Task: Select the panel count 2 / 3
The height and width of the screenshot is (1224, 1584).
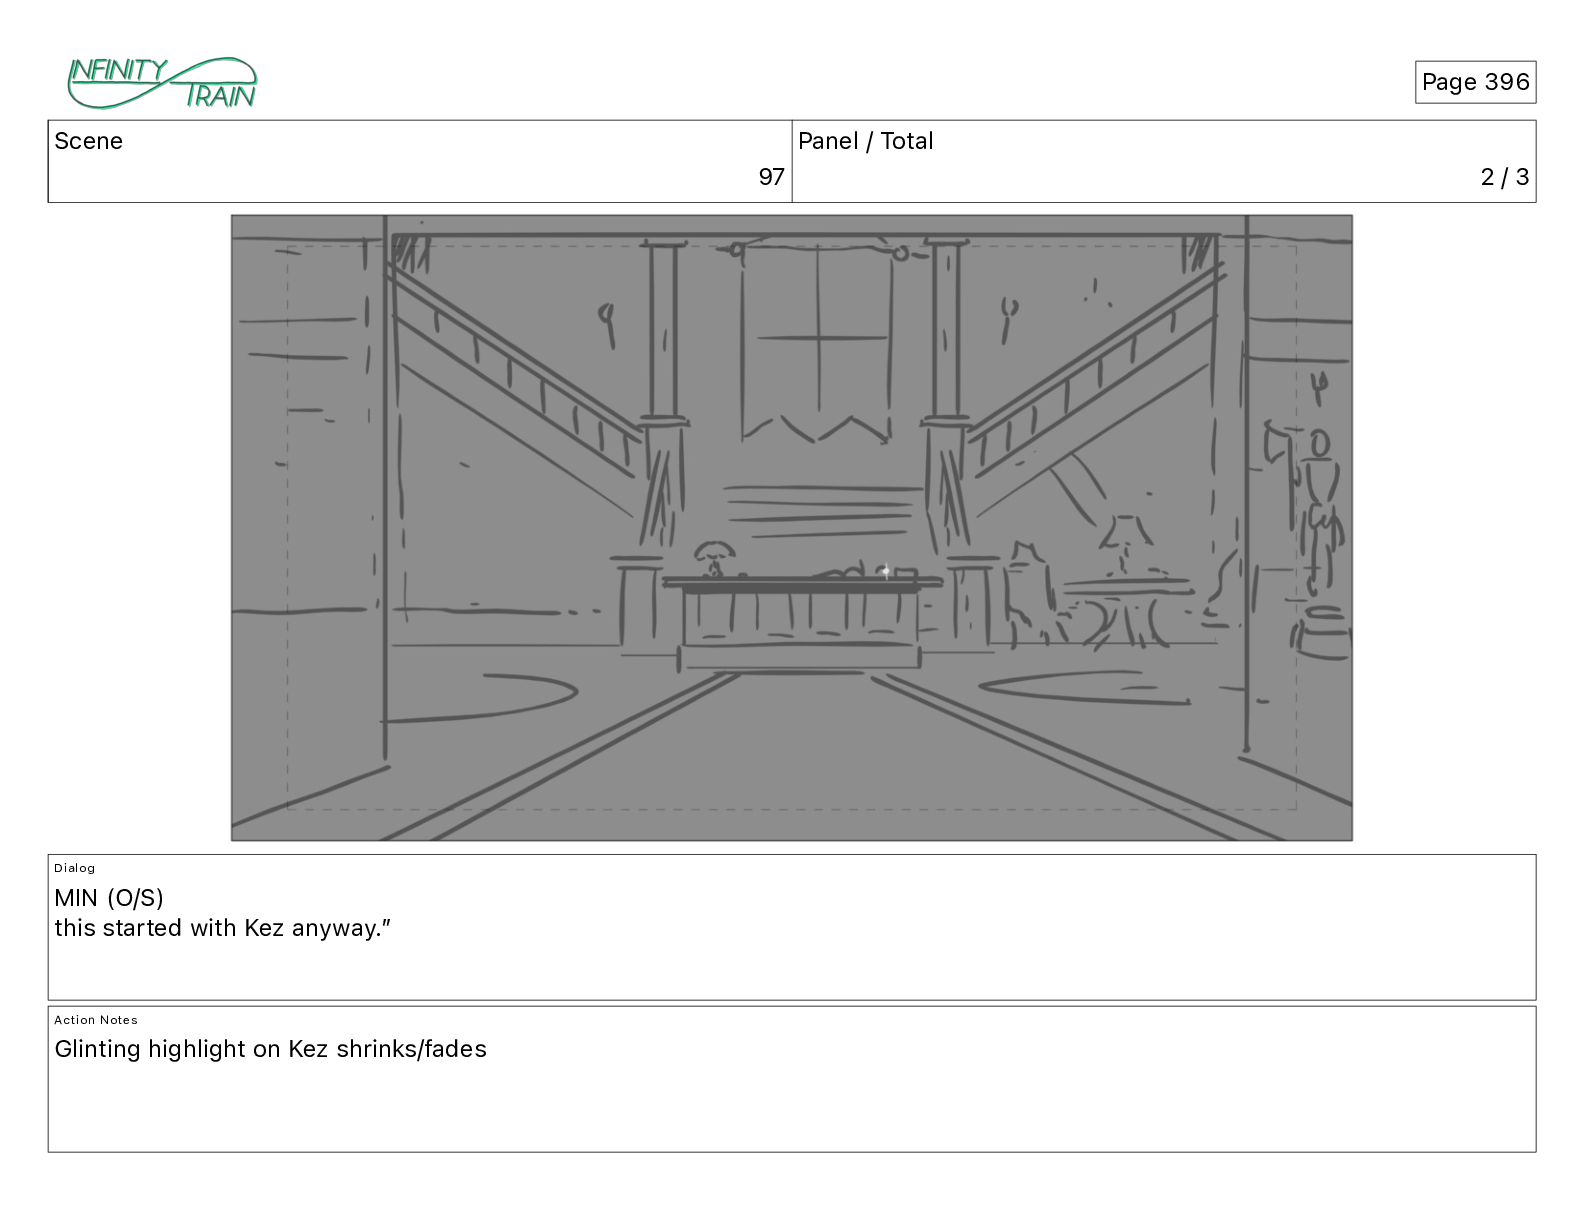Action: point(1504,177)
